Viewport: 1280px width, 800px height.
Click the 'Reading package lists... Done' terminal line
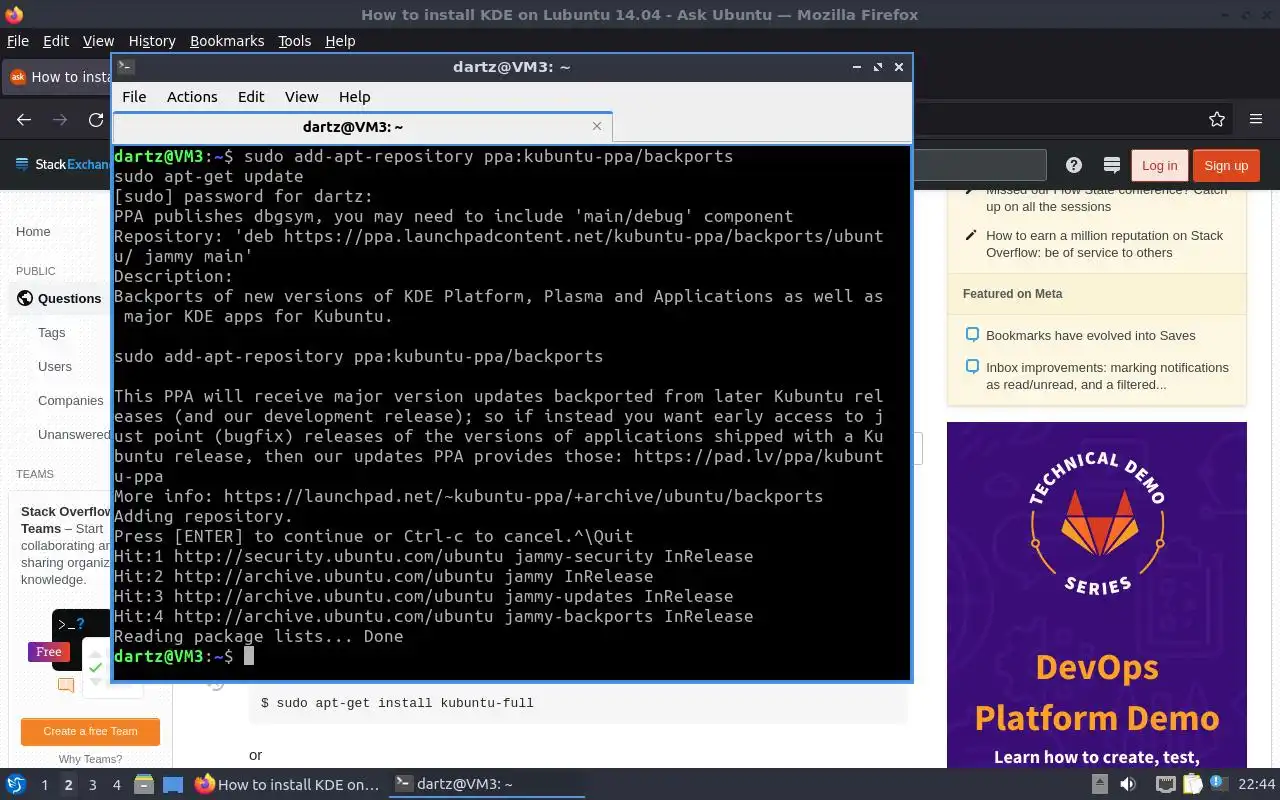[259, 636]
